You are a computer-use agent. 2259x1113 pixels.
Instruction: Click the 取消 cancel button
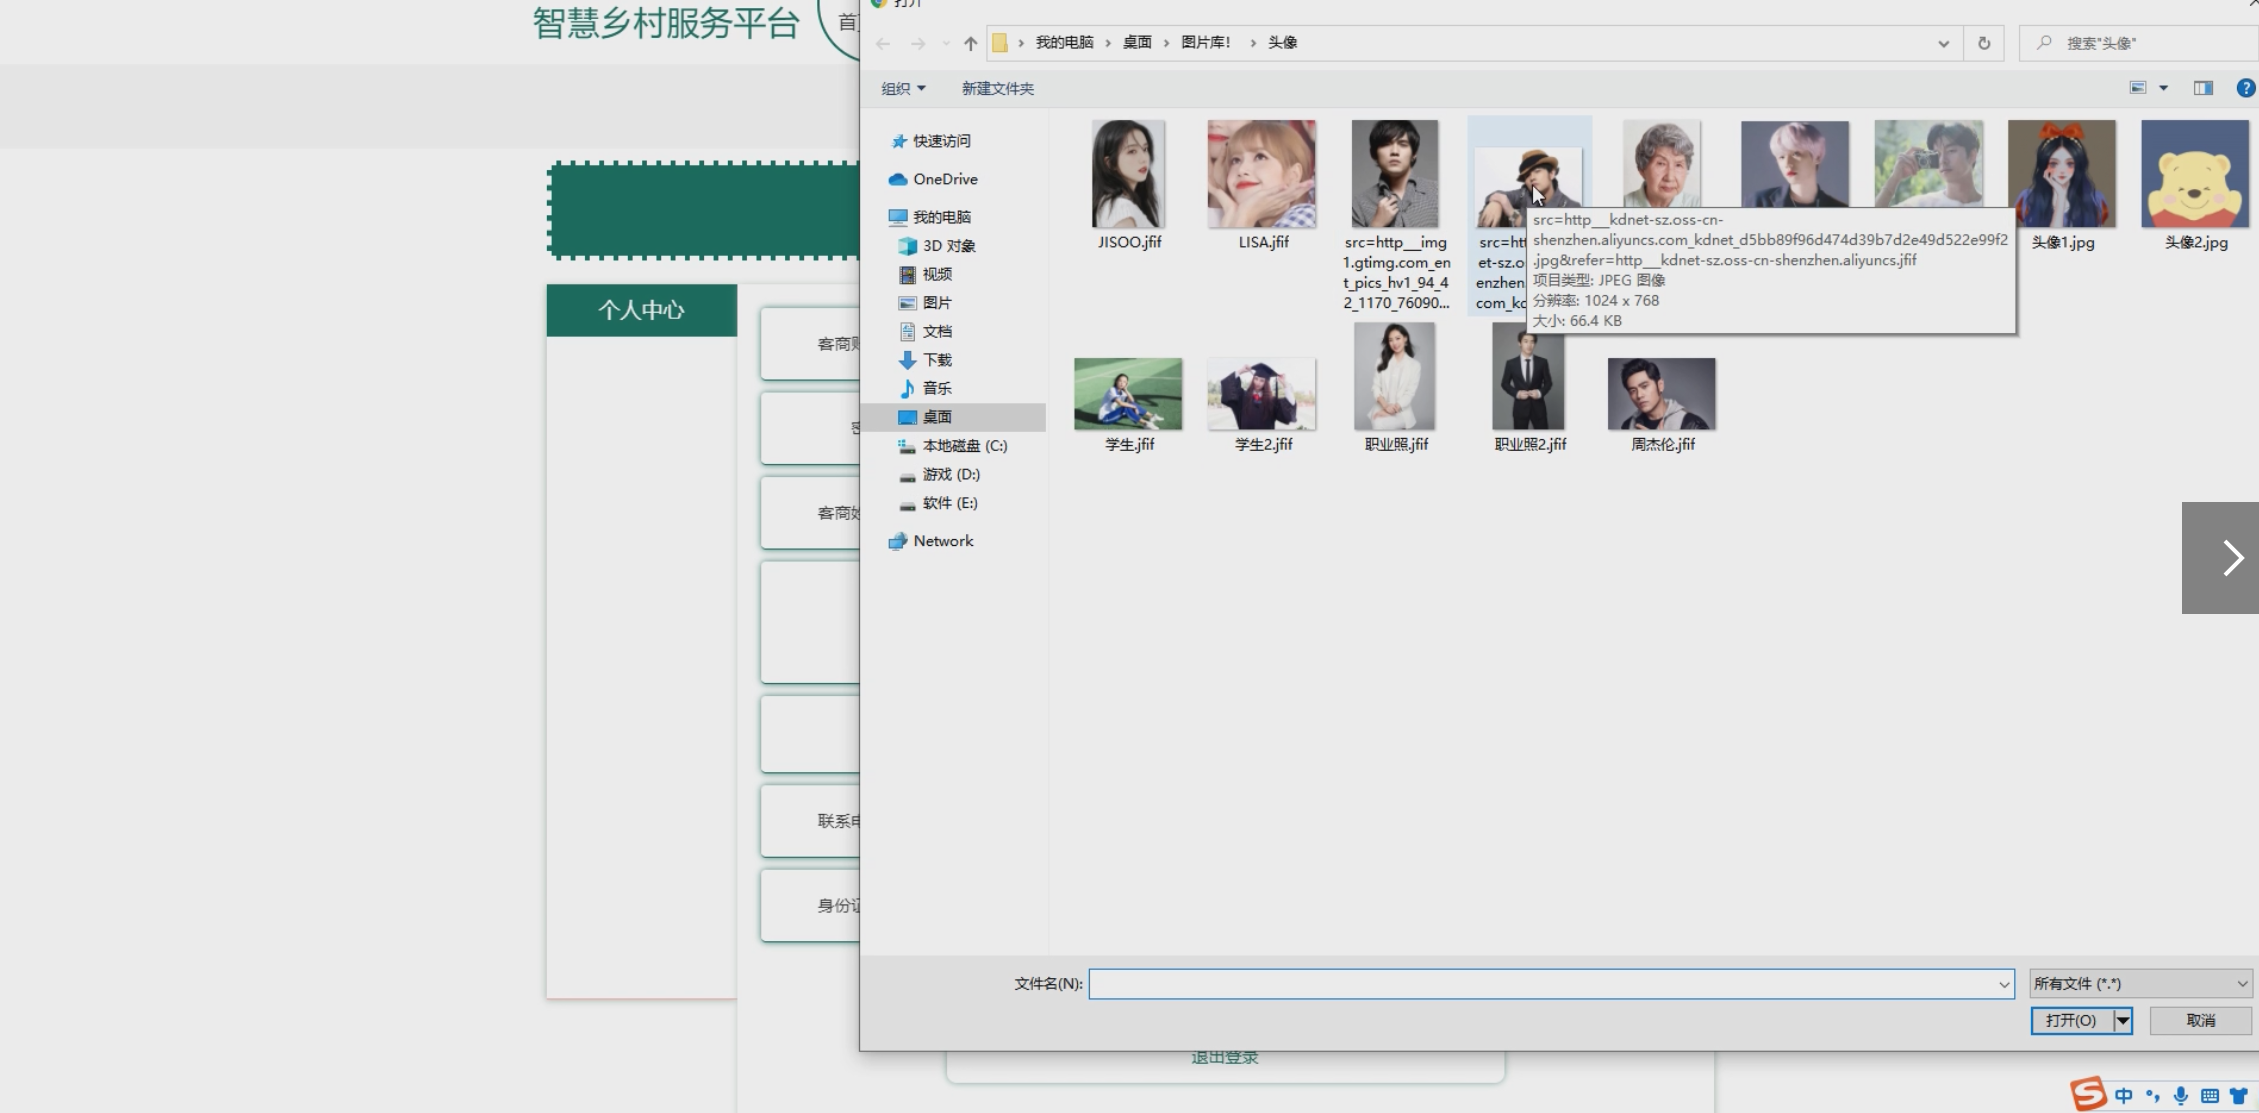click(2200, 1020)
